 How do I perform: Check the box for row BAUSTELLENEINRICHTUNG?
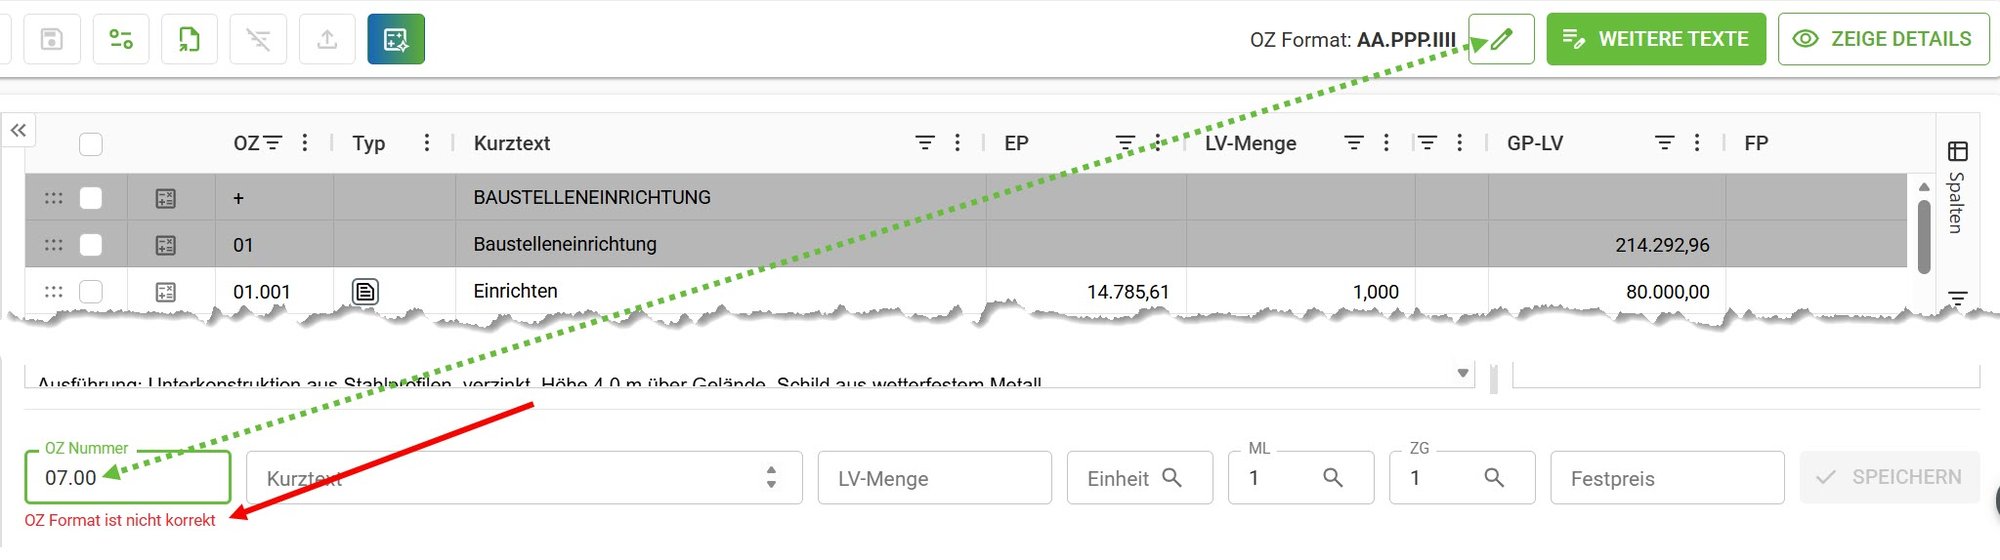(91, 198)
